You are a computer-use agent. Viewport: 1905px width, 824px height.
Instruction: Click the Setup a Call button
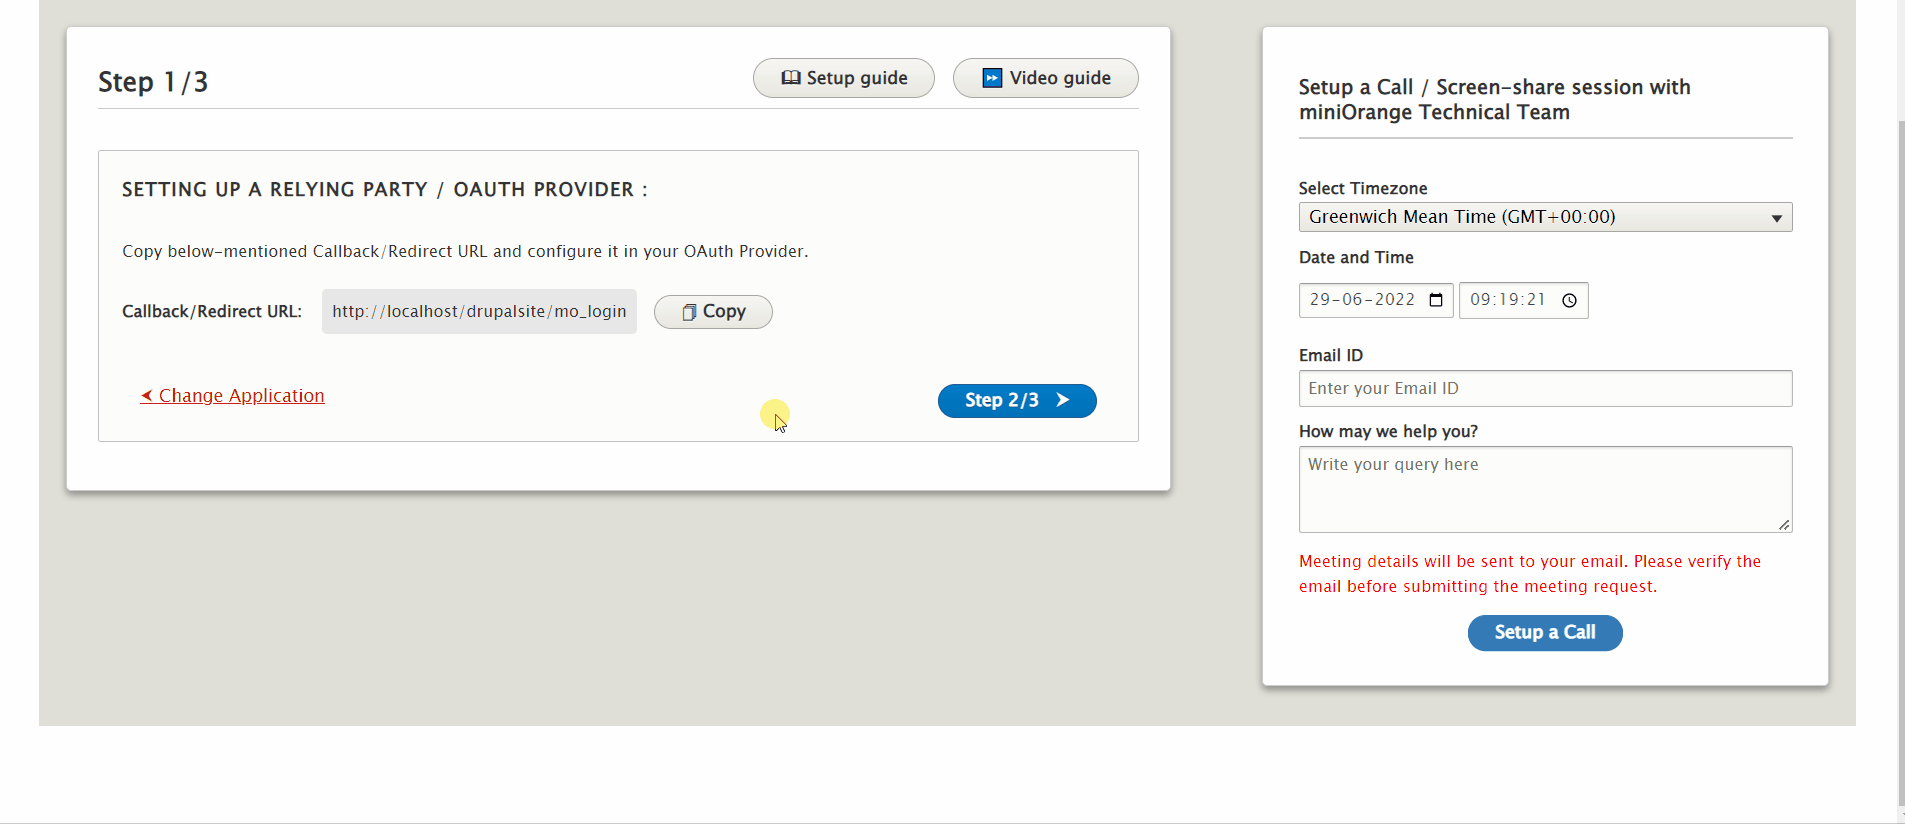point(1544,632)
